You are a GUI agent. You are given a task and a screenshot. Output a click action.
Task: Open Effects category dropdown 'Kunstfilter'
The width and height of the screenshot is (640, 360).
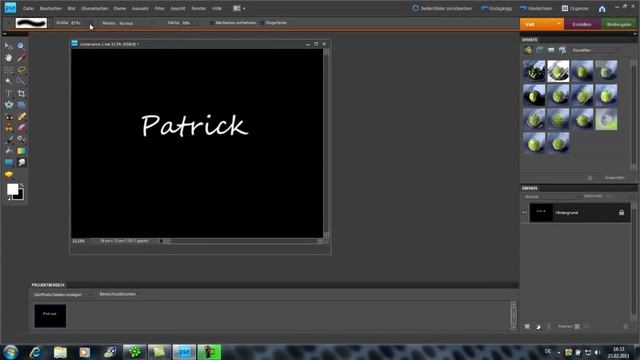coord(595,50)
